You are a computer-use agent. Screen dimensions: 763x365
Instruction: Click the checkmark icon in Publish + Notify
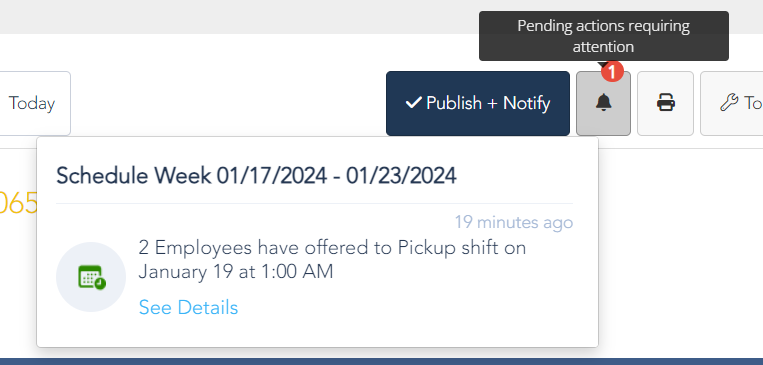(x=413, y=103)
